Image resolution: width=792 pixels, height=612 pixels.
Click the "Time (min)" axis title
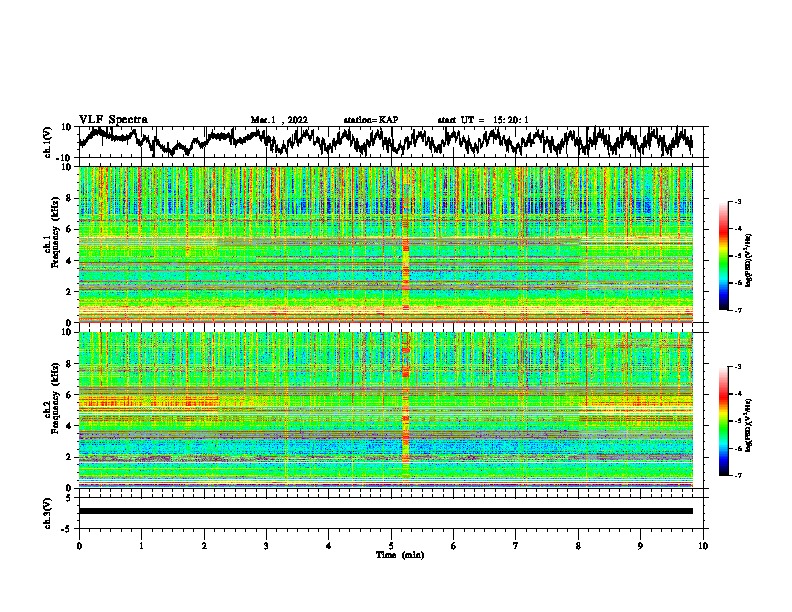(x=400, y=555)
